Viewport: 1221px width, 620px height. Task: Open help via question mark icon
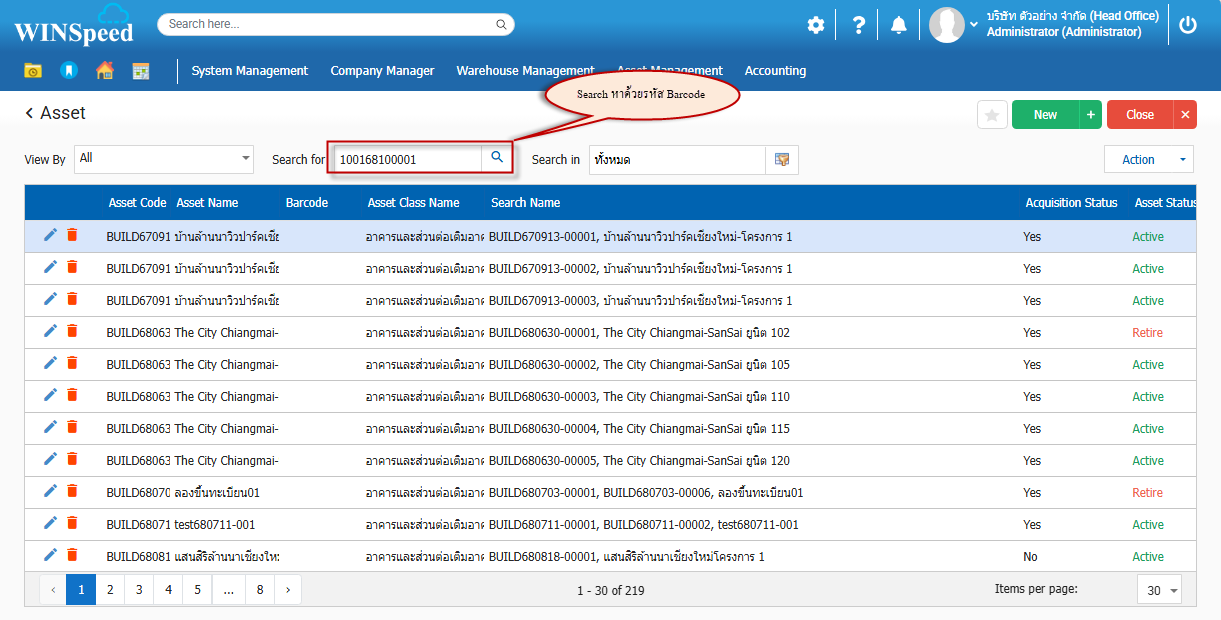(x=858, y=25)
